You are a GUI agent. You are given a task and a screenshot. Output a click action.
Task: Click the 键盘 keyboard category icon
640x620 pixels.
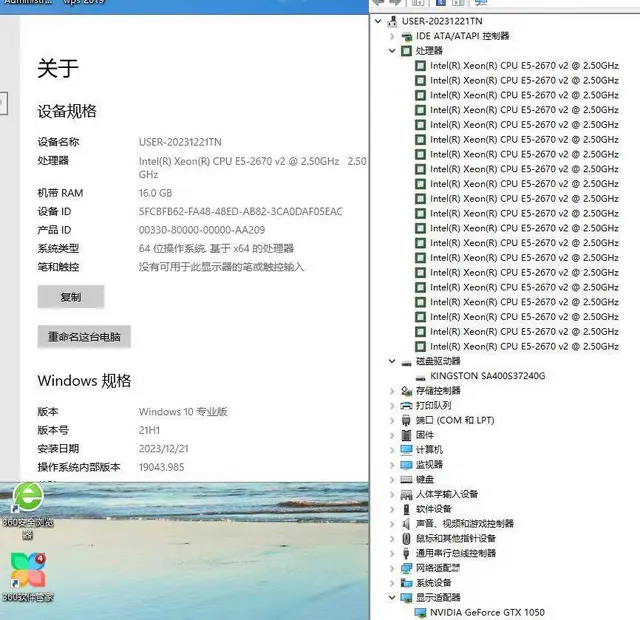[x=406, y=479]
